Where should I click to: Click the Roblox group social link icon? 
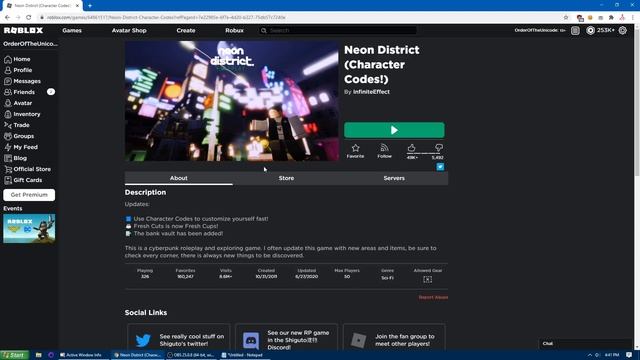[x=358, y=340]
